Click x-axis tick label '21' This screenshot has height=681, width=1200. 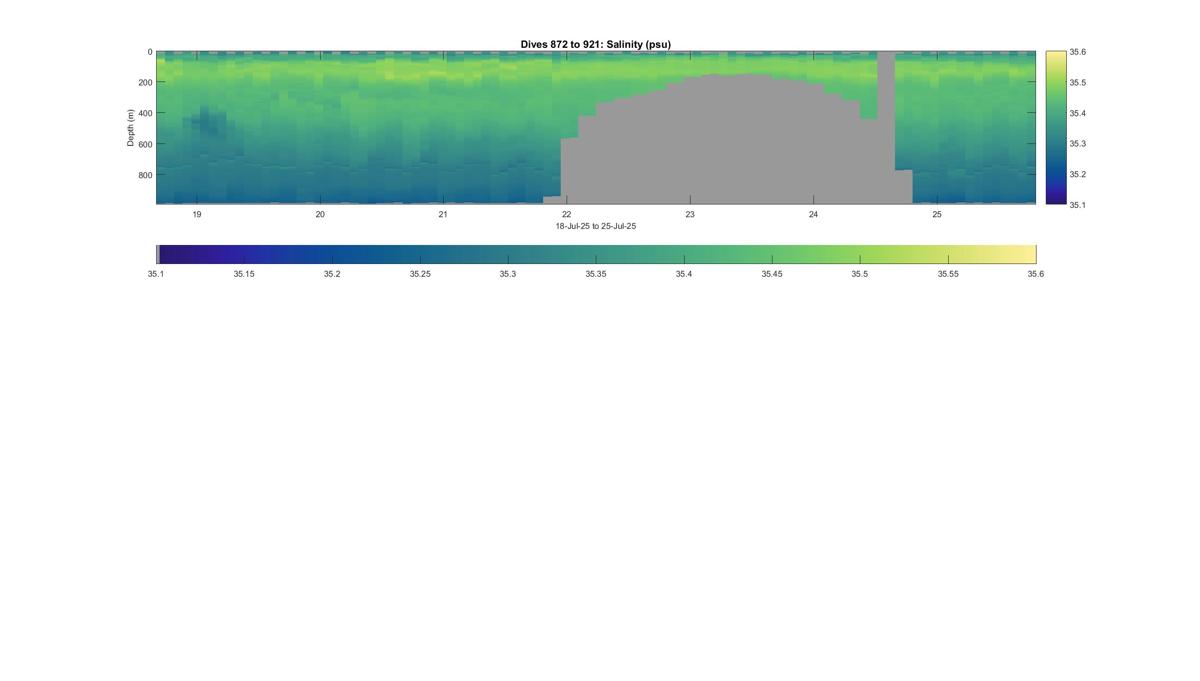coord(443,214)
